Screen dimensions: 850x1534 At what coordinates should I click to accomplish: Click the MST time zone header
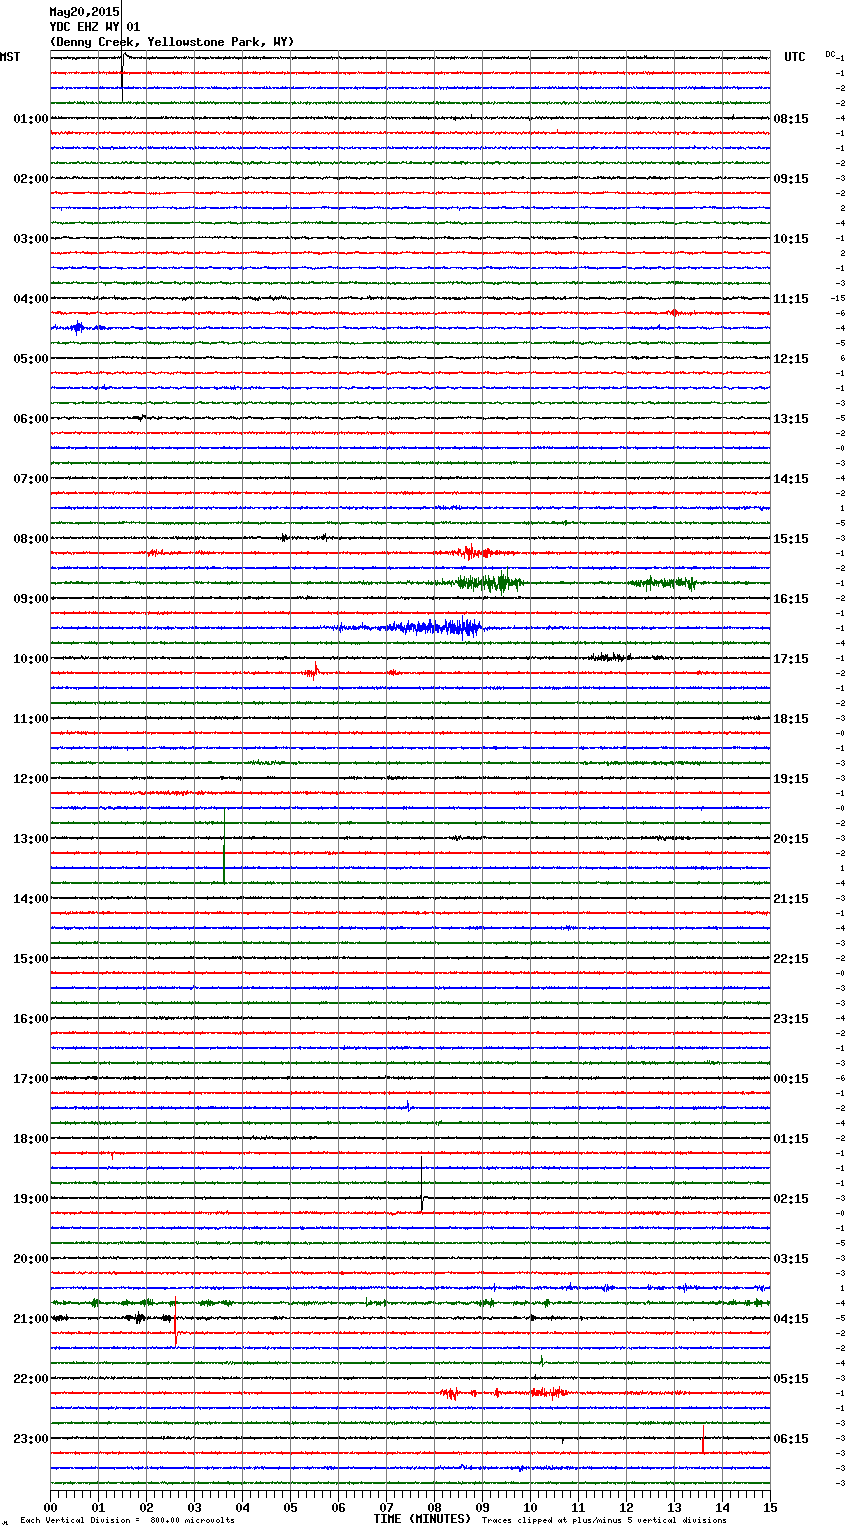[10, 57]
